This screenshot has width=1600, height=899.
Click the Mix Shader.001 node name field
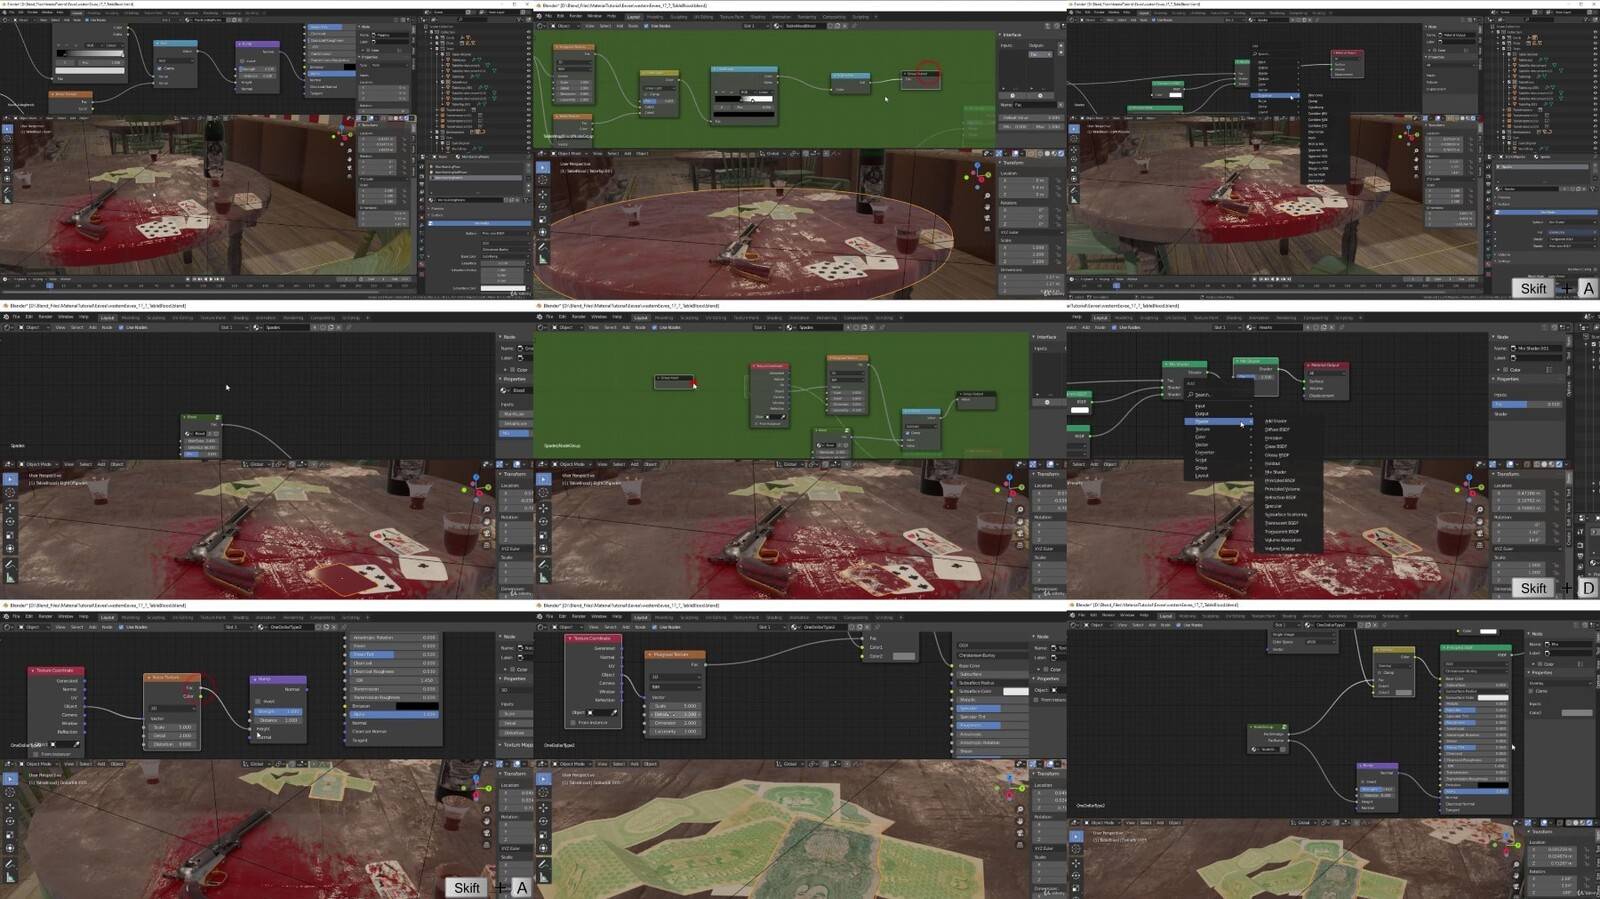tap(1538, 348)
